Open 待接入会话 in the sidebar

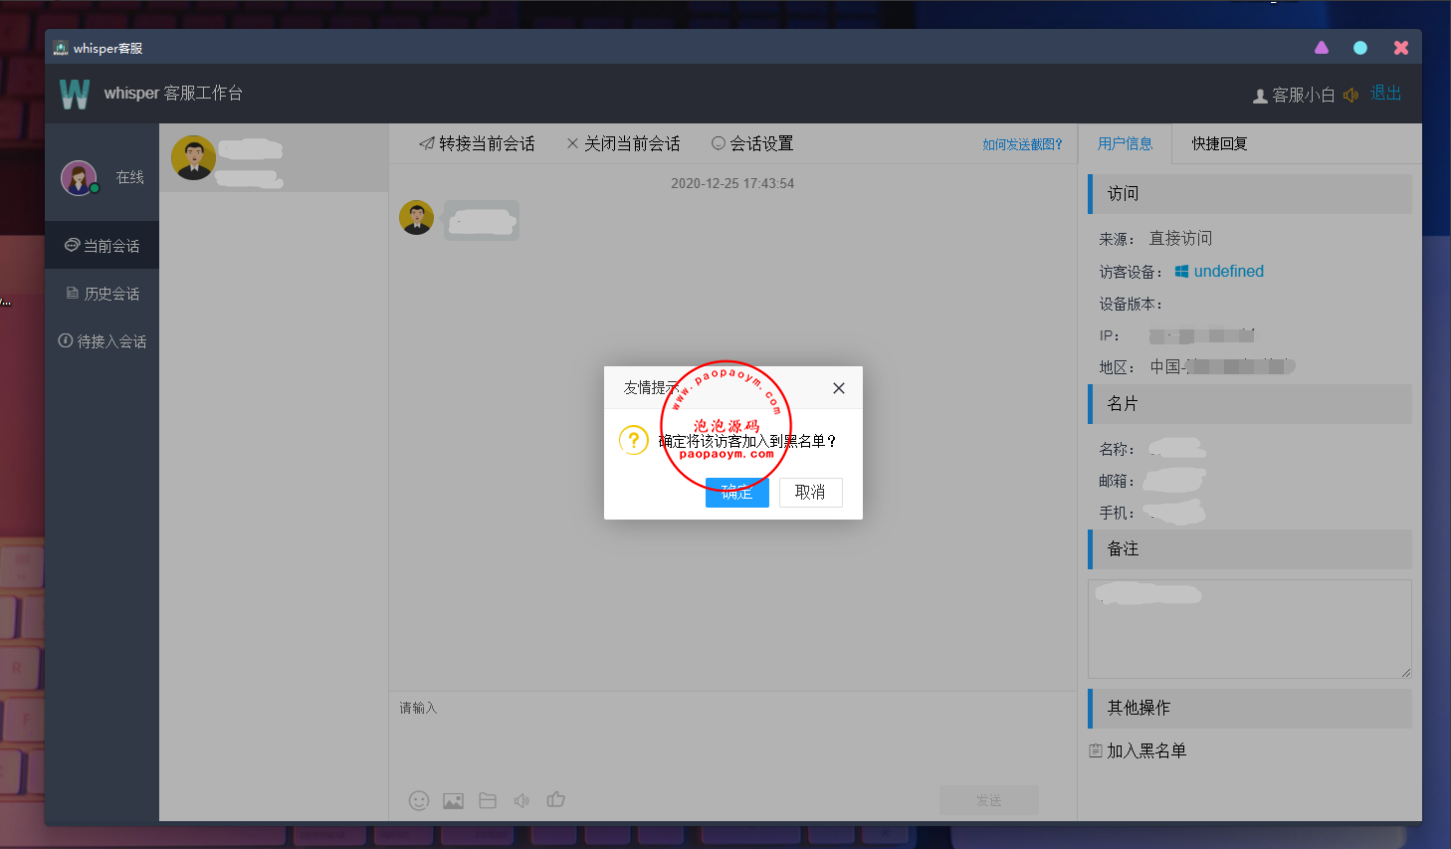click(102, 342)
